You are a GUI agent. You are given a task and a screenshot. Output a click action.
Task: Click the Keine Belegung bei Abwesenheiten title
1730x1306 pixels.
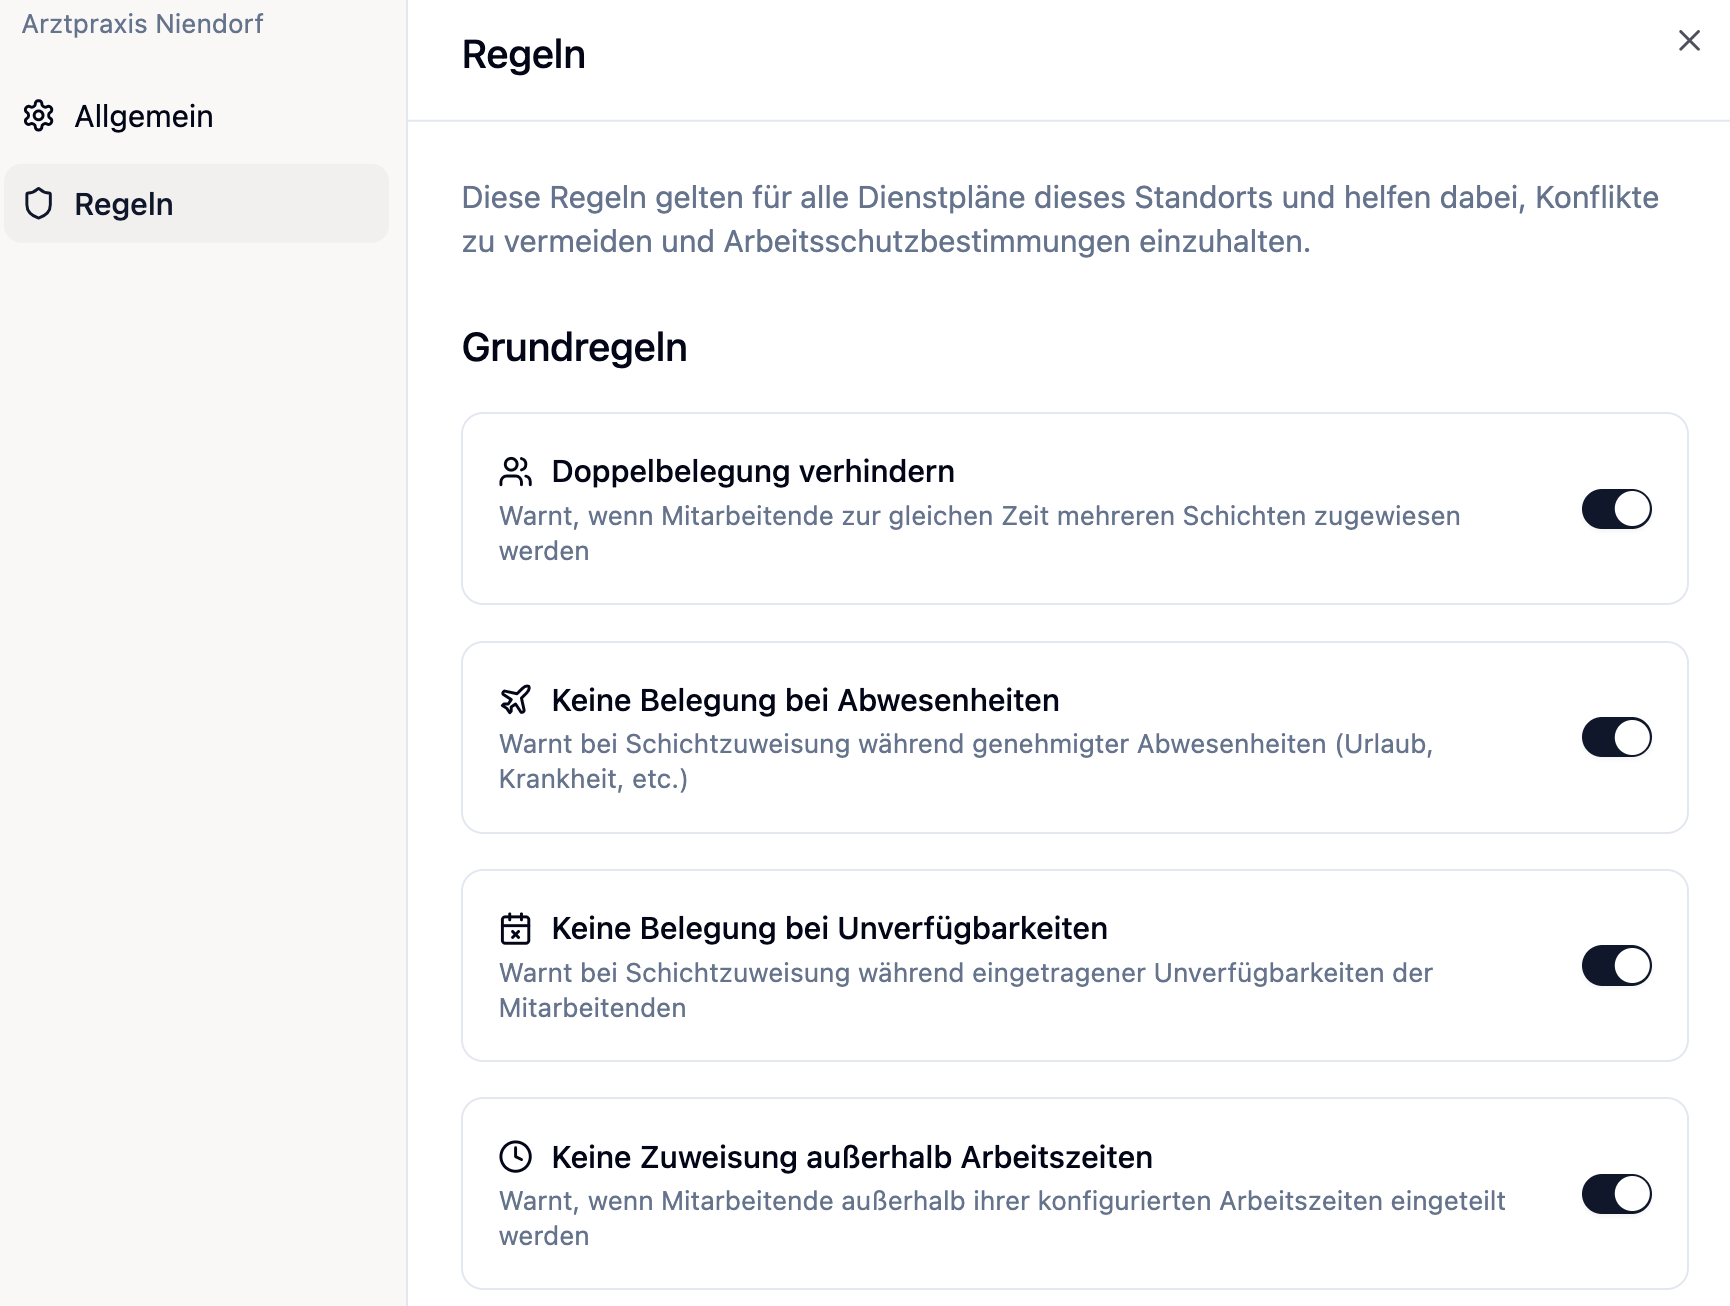[x=805, y=700]
